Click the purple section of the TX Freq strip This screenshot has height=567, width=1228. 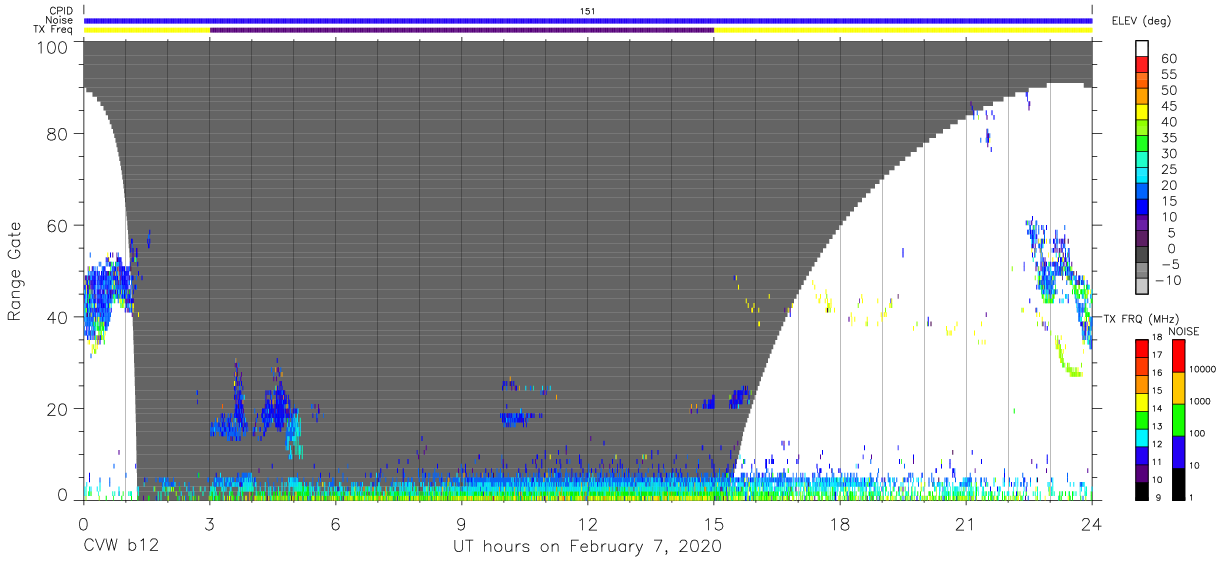462,30
